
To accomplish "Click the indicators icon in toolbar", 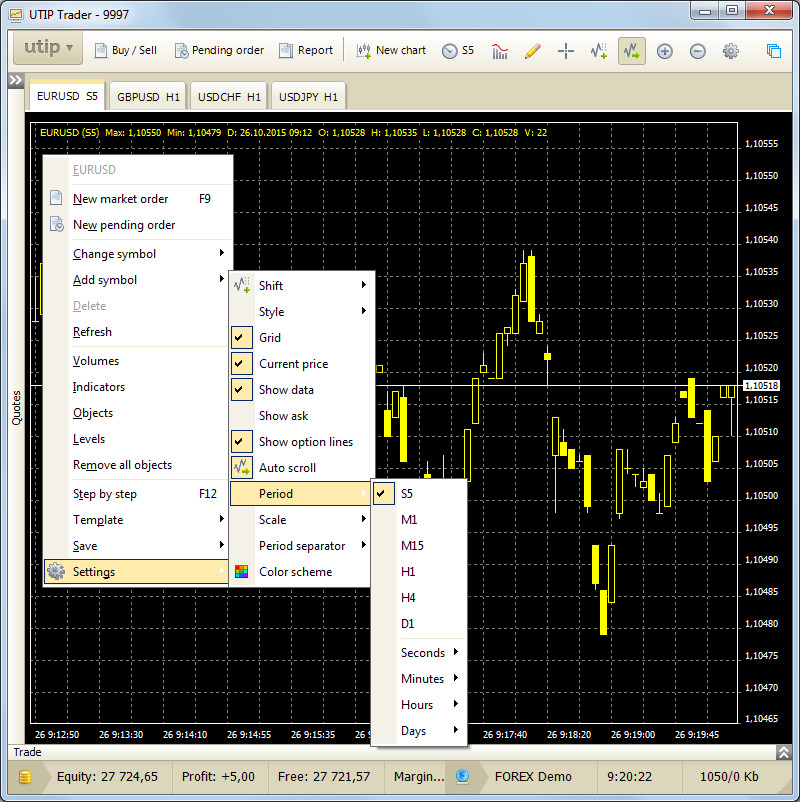I will pos(500,51).
